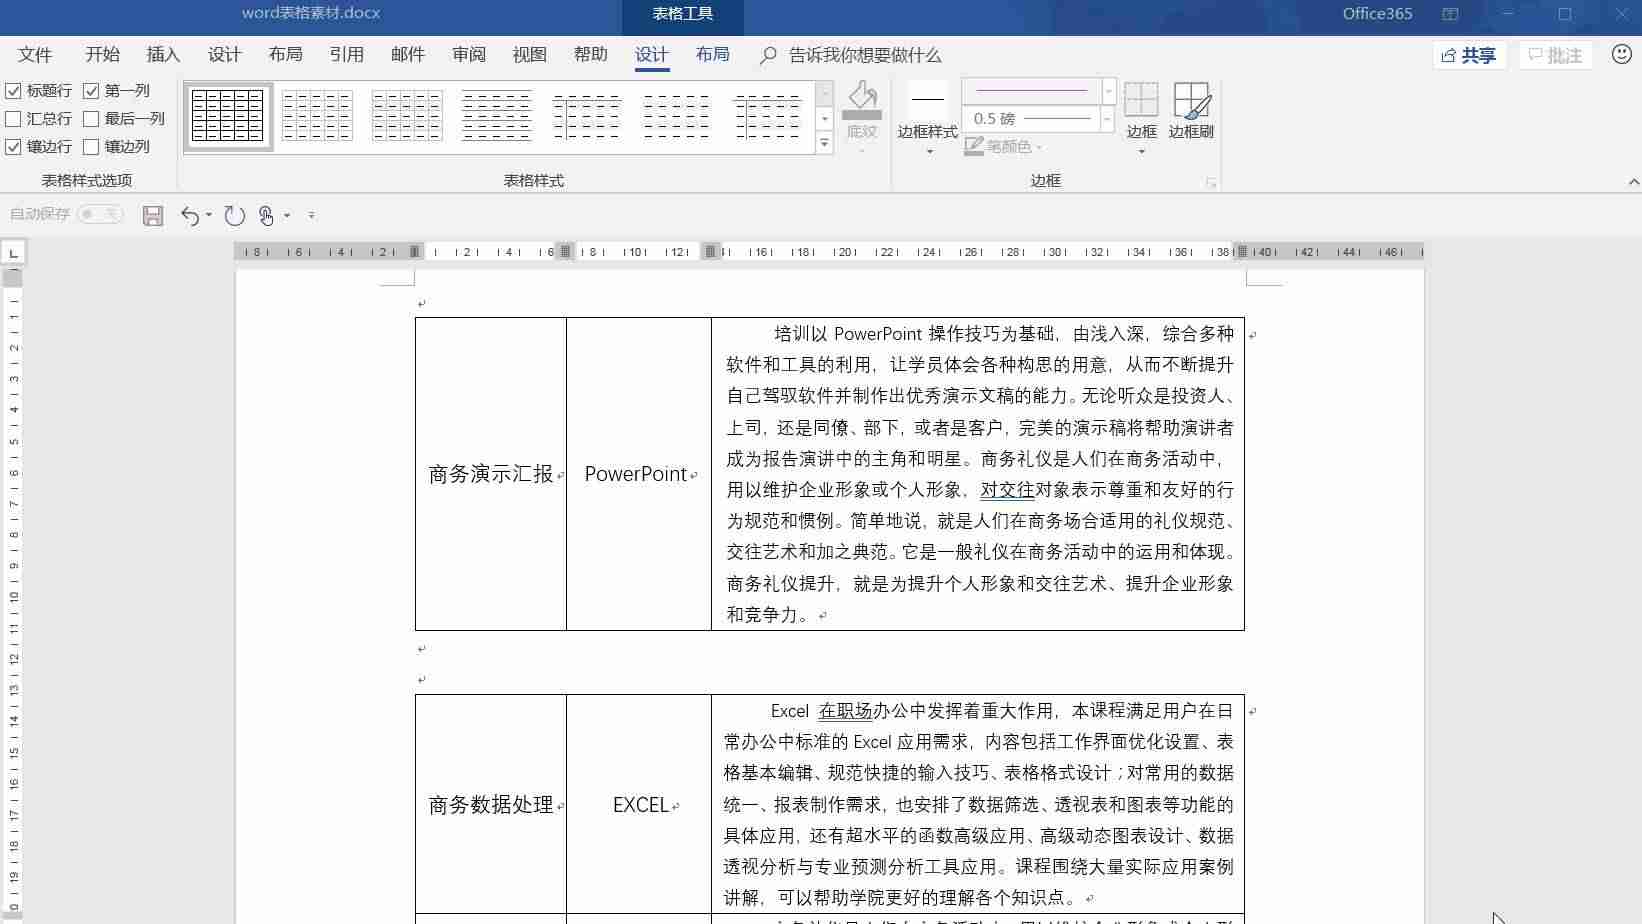Toggle the First Column (第一列) checkbox
Viewport: 1642px width, 924px height.
[91, 91]
